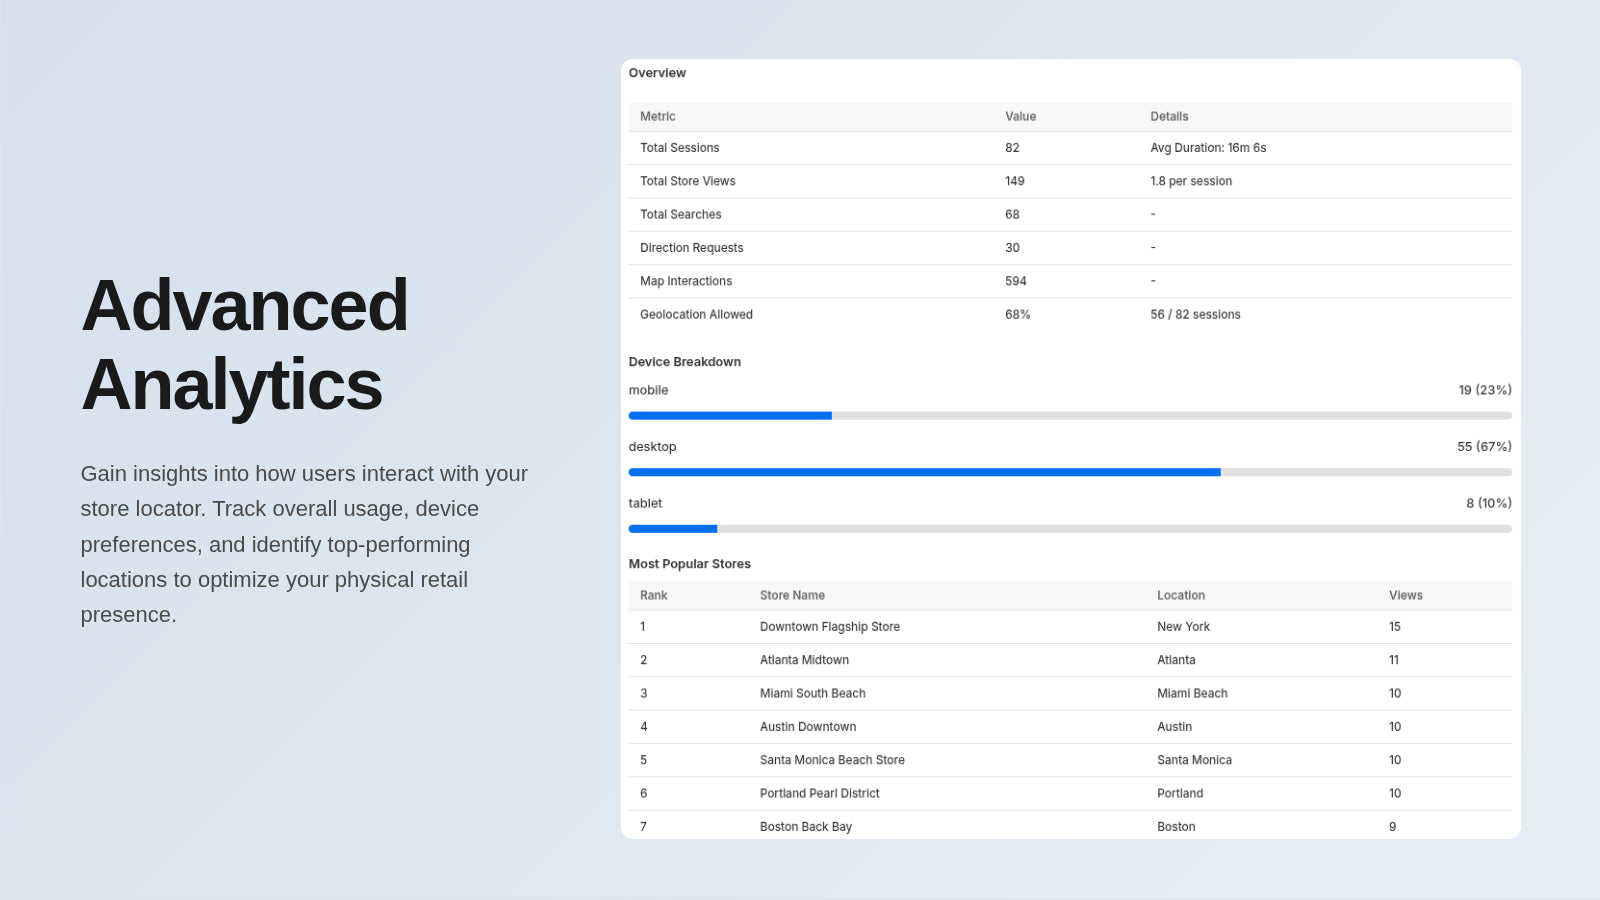Click the Store Name column header

coord(792,595)
